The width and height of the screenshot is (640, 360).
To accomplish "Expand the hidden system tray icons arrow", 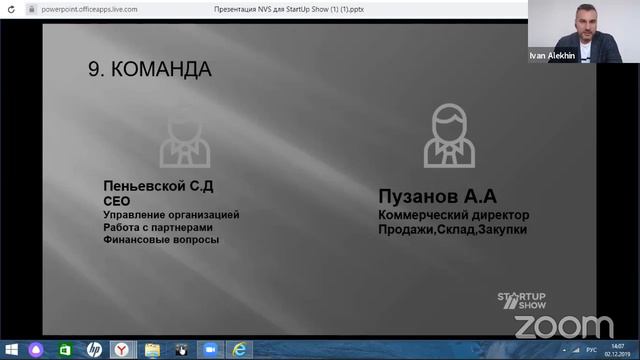I will (564, 350).
